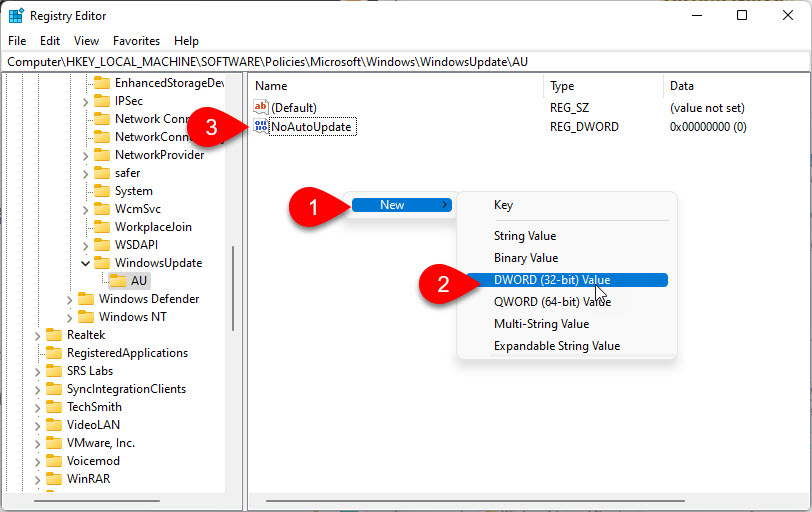Viewport: 812px width, 512px height.
Task: Open the Help menu
Action: point(186,41)
